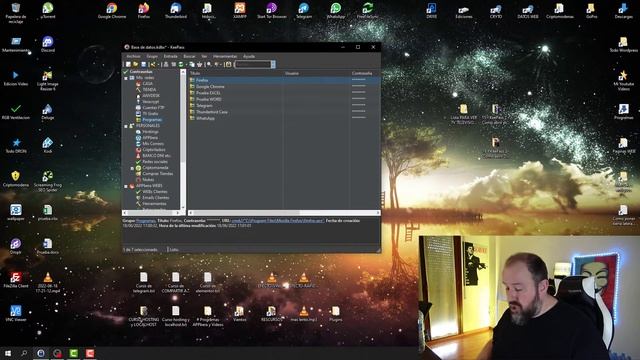This screenshot has height=360, width=640.
Task: Expand the Criptomoneda group
Action: pos(132,168)
